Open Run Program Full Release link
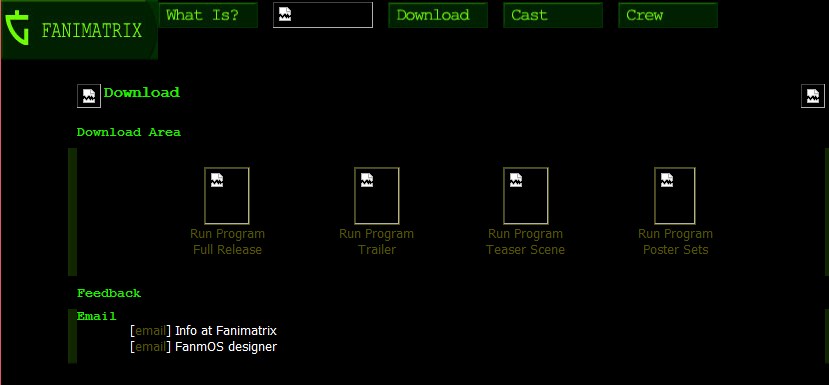Screen dimensions: 829x385 [x=227, y=242]
